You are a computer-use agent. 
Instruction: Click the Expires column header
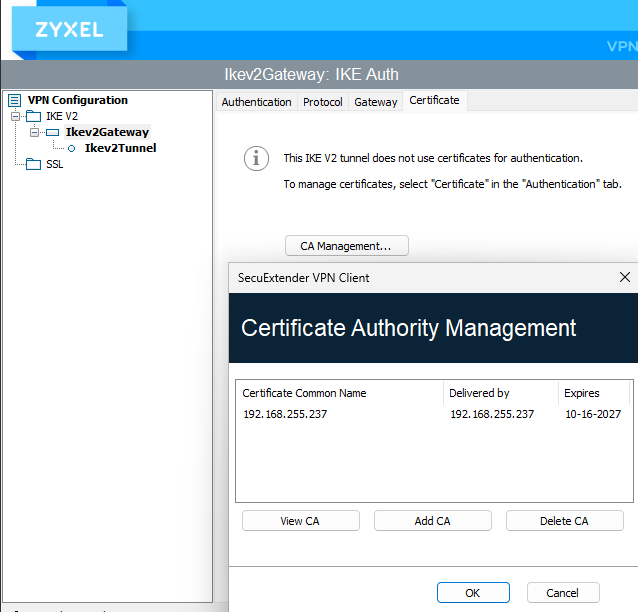point(594,393)
